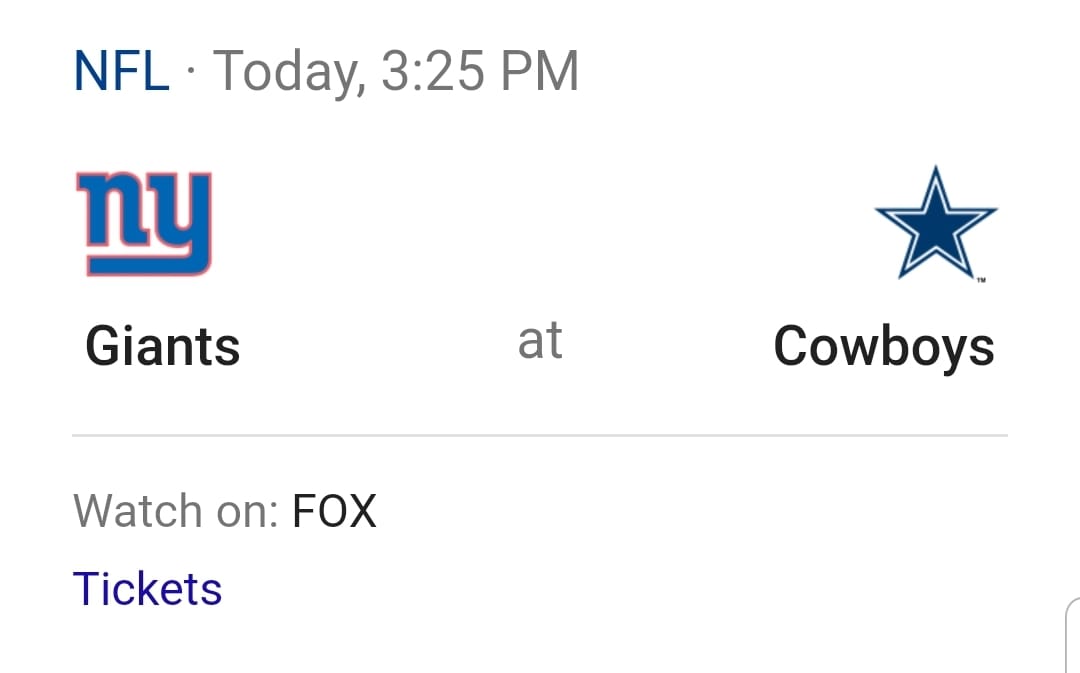1080x673 pixels.
Task: Select the Giants team name
Action: coord(162,347)
